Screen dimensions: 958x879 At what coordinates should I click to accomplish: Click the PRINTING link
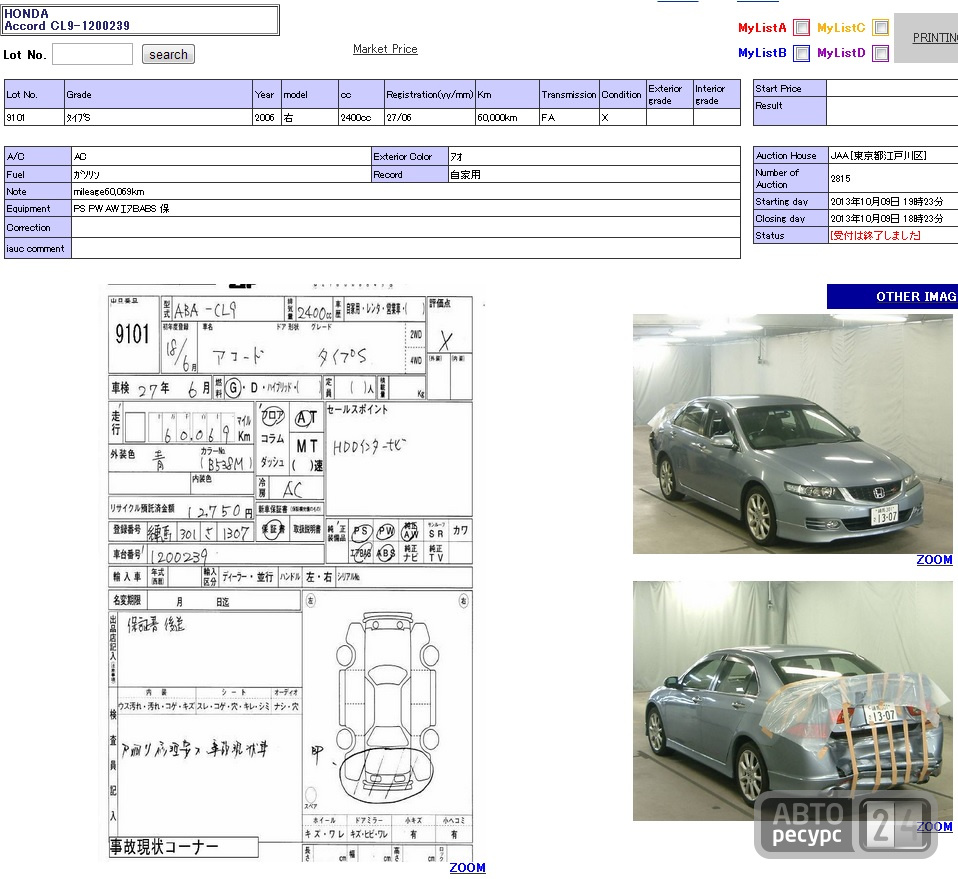[x=935, y=38]
